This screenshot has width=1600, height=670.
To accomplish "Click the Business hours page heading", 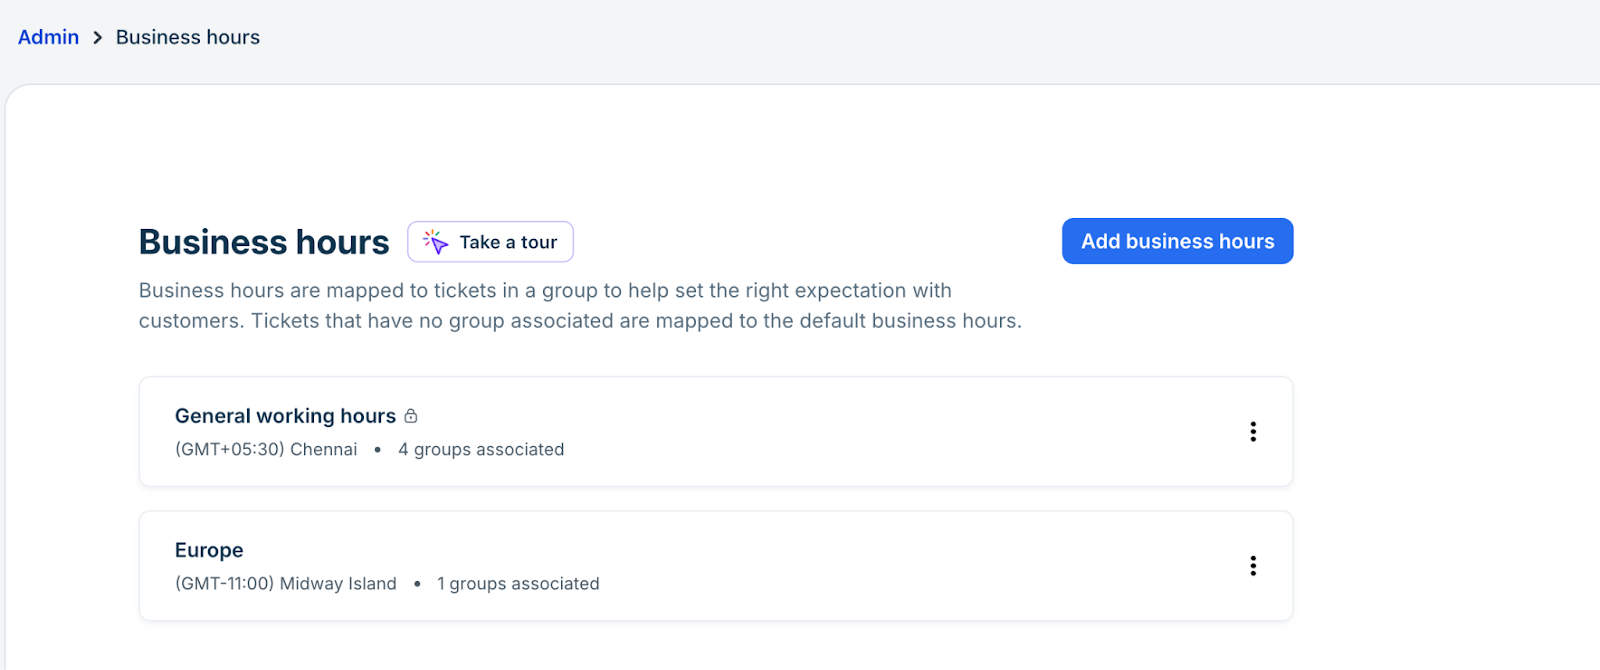I will coord(264,242).
